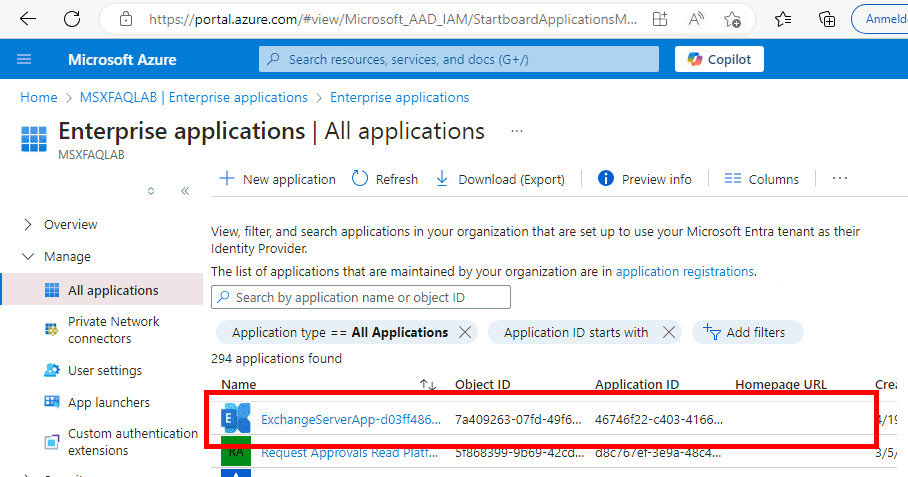Click the All applications grid icon

click(x=52, y=290)
